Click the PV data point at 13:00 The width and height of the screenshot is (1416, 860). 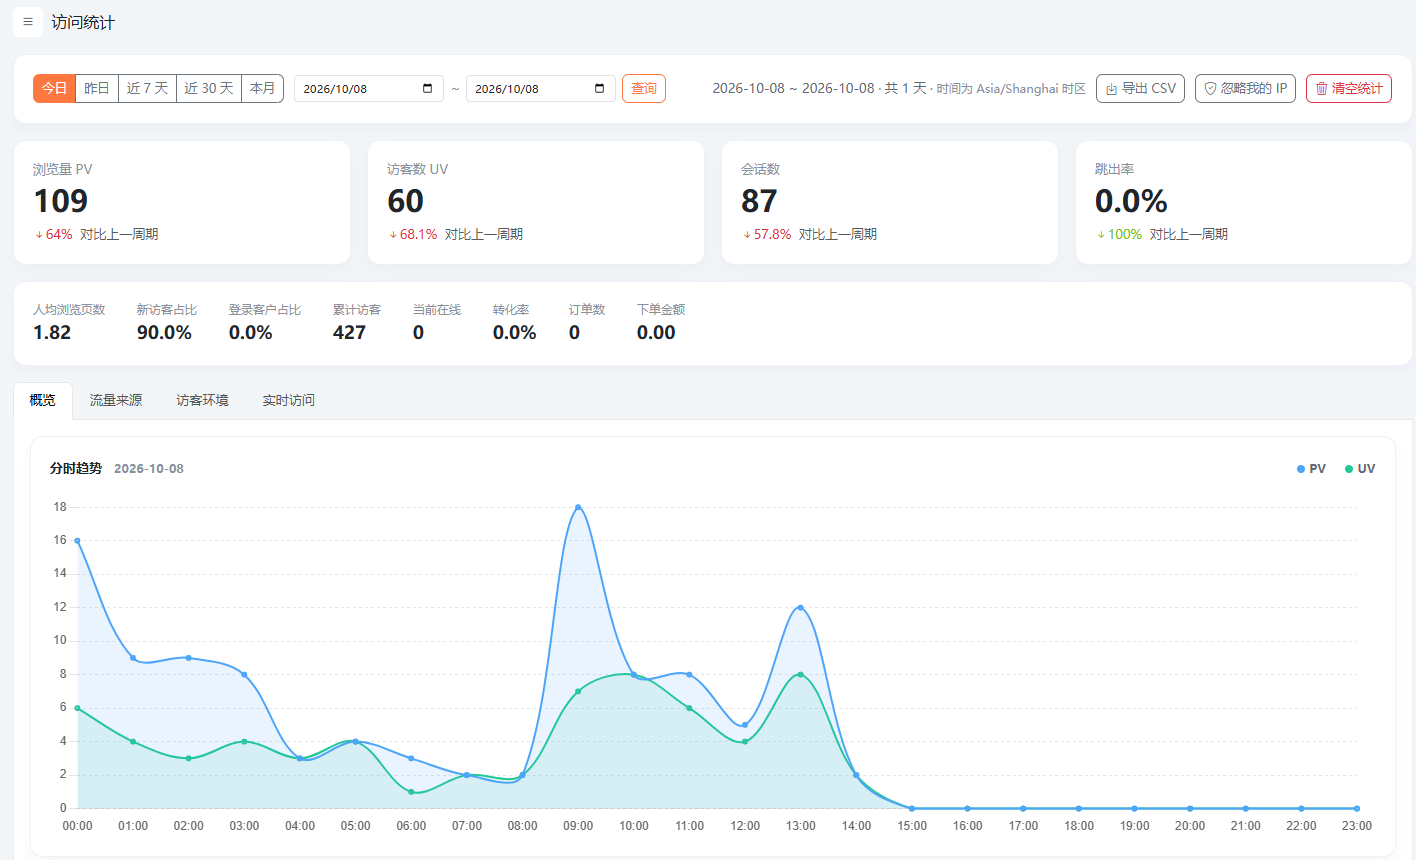click(801, 607)
